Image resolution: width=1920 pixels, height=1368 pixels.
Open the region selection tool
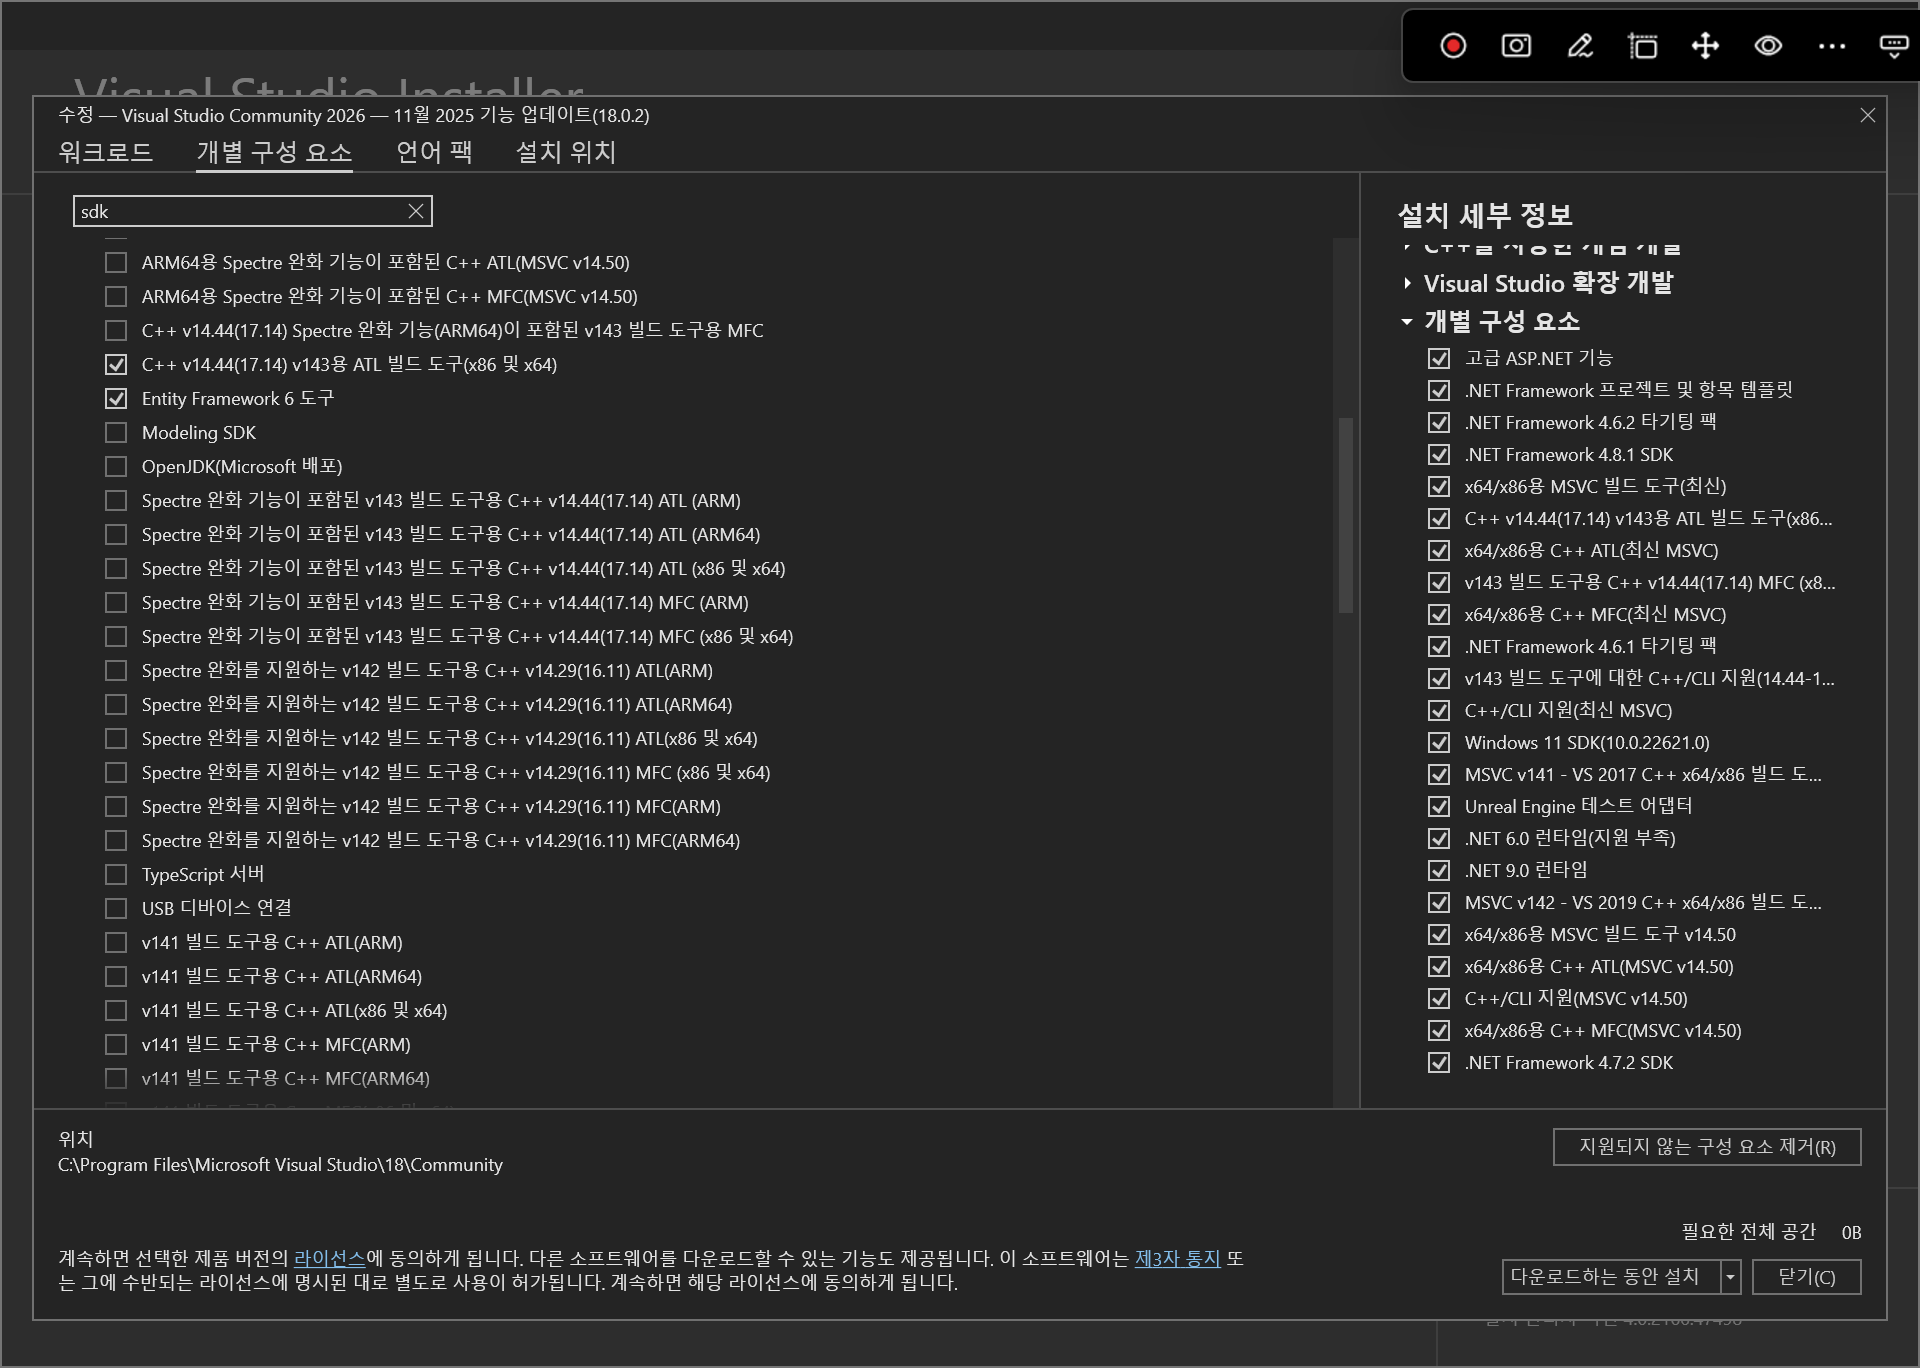pyautogui.click(x=1641, y=46)
